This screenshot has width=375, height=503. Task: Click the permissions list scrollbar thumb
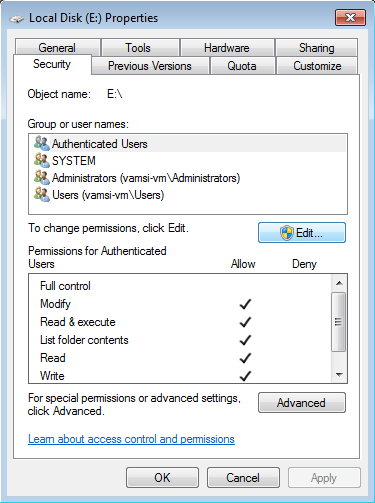click(339, 322)
